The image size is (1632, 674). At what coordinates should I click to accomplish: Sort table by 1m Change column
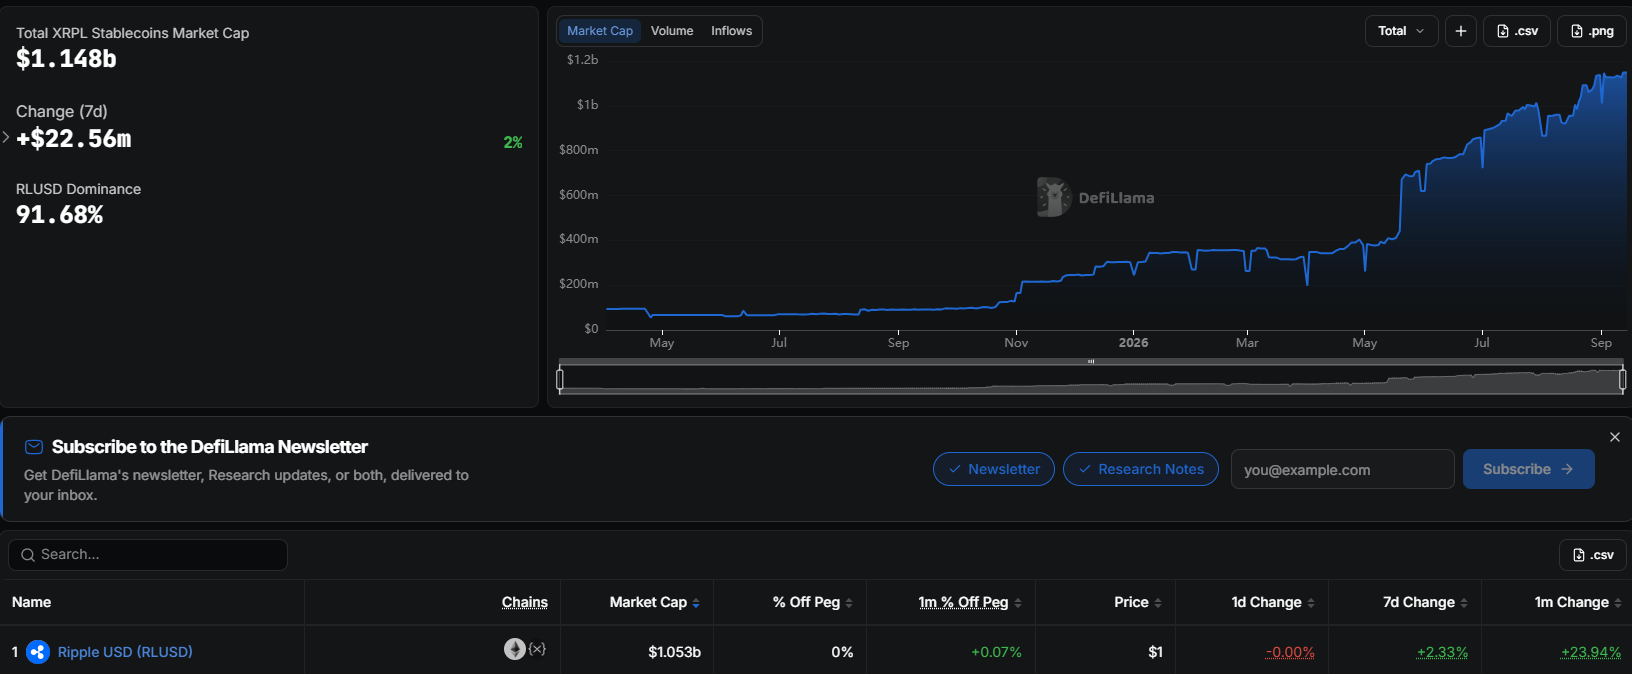pyautogui.click(x=1578, y=602)
